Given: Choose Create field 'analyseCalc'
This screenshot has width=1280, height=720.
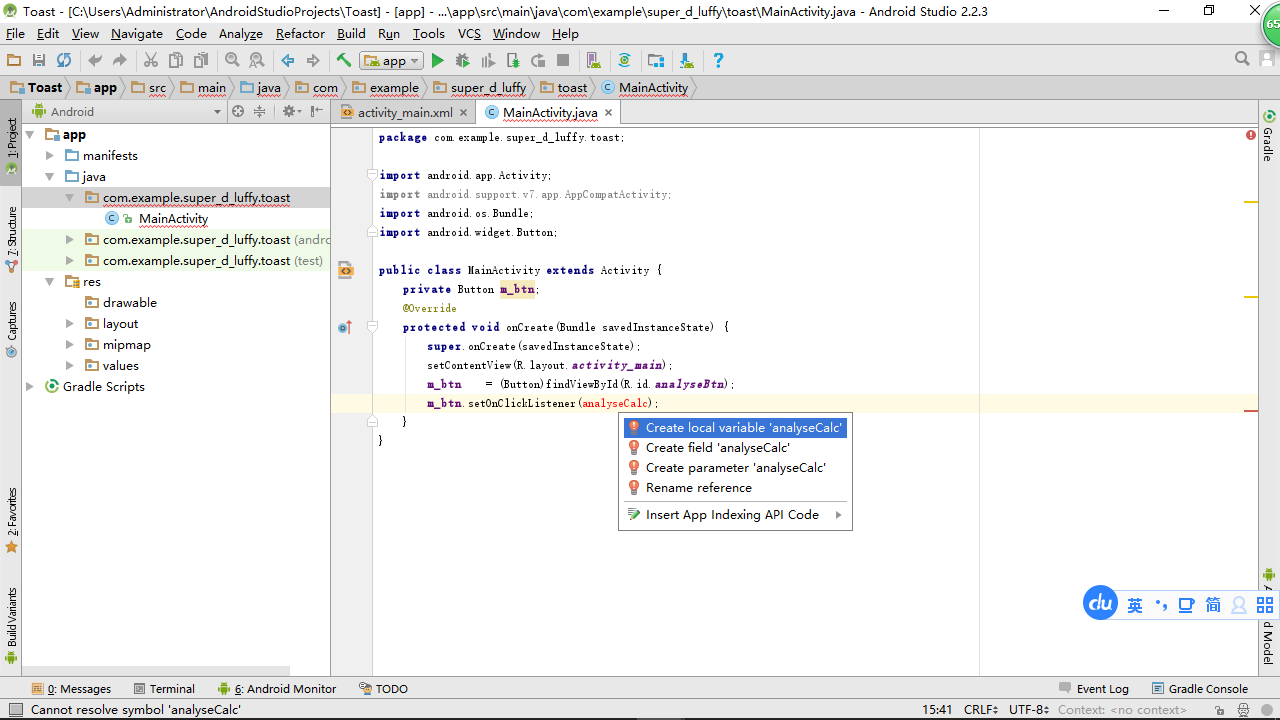Looking at the screenshot, I should point(735,447).
